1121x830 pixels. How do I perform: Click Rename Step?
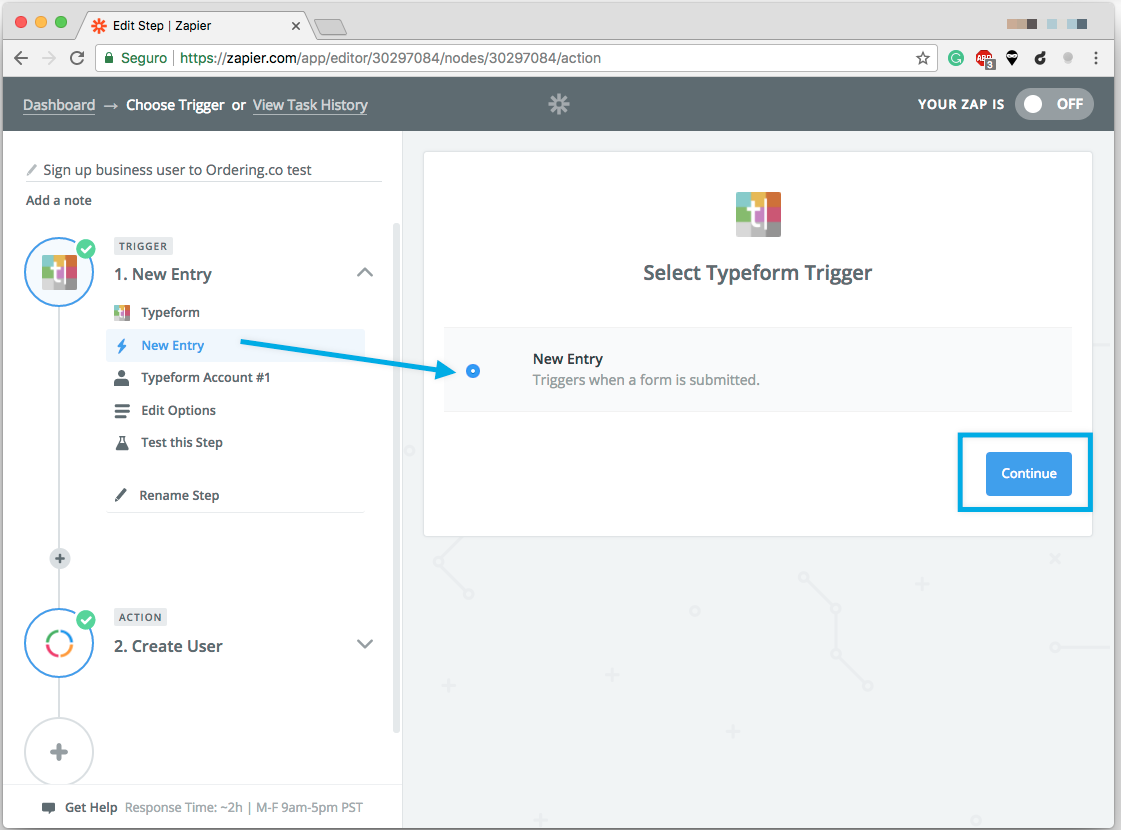pyautogui.click(x=179, y=495)
